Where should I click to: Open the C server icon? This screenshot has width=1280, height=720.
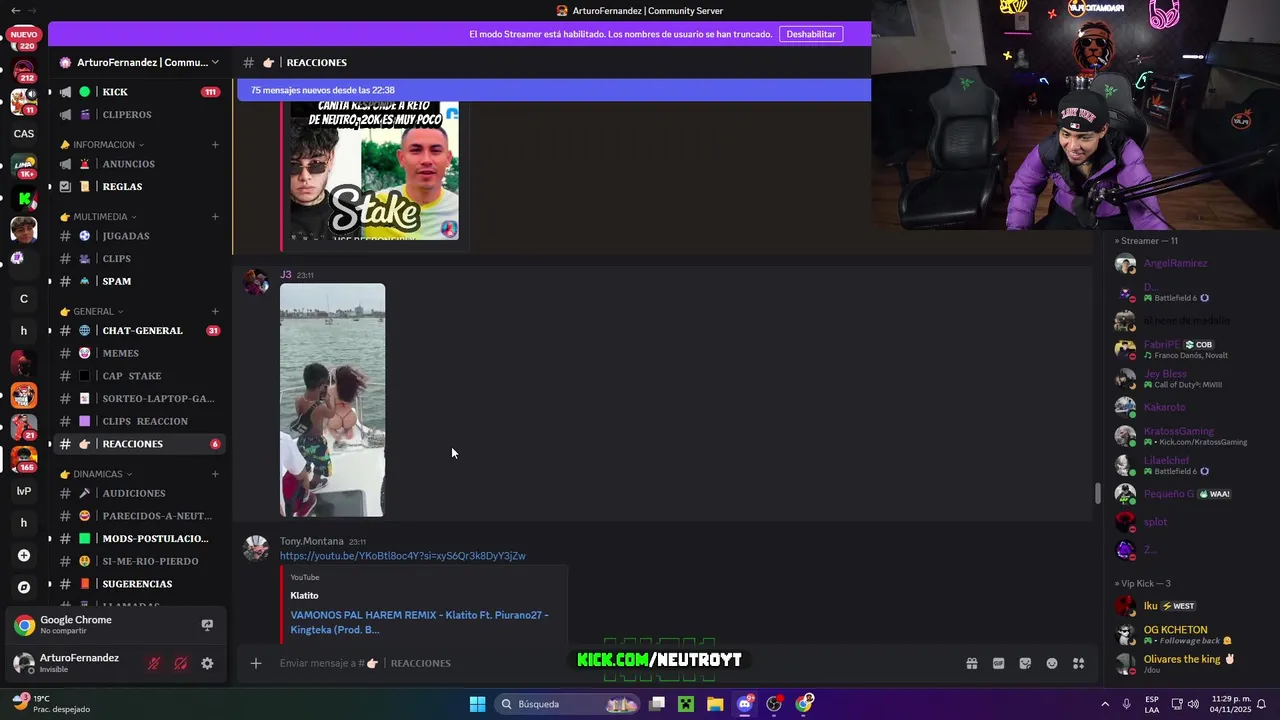click(x=24, y=299)
